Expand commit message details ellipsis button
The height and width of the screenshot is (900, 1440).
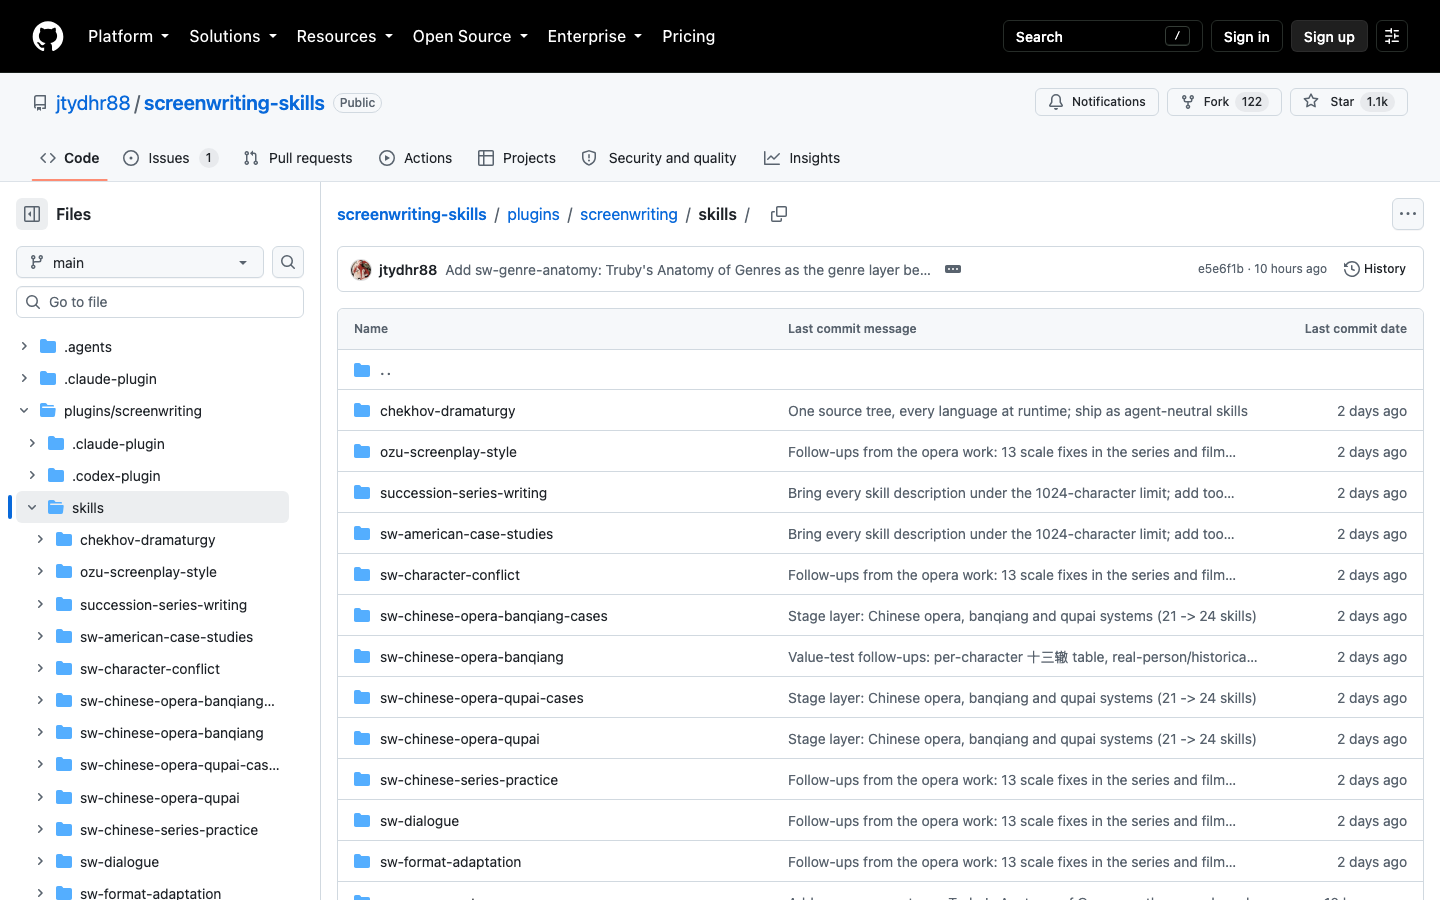[x=953, y=269]
